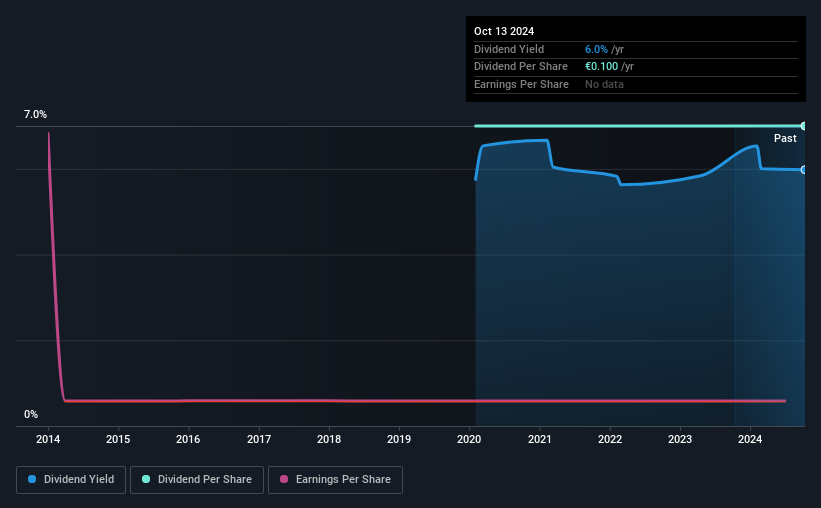The width and height of the screenshot is (821, 508).
Task: Click the pink Earnings Per Share legend dot
Action: 284,479
